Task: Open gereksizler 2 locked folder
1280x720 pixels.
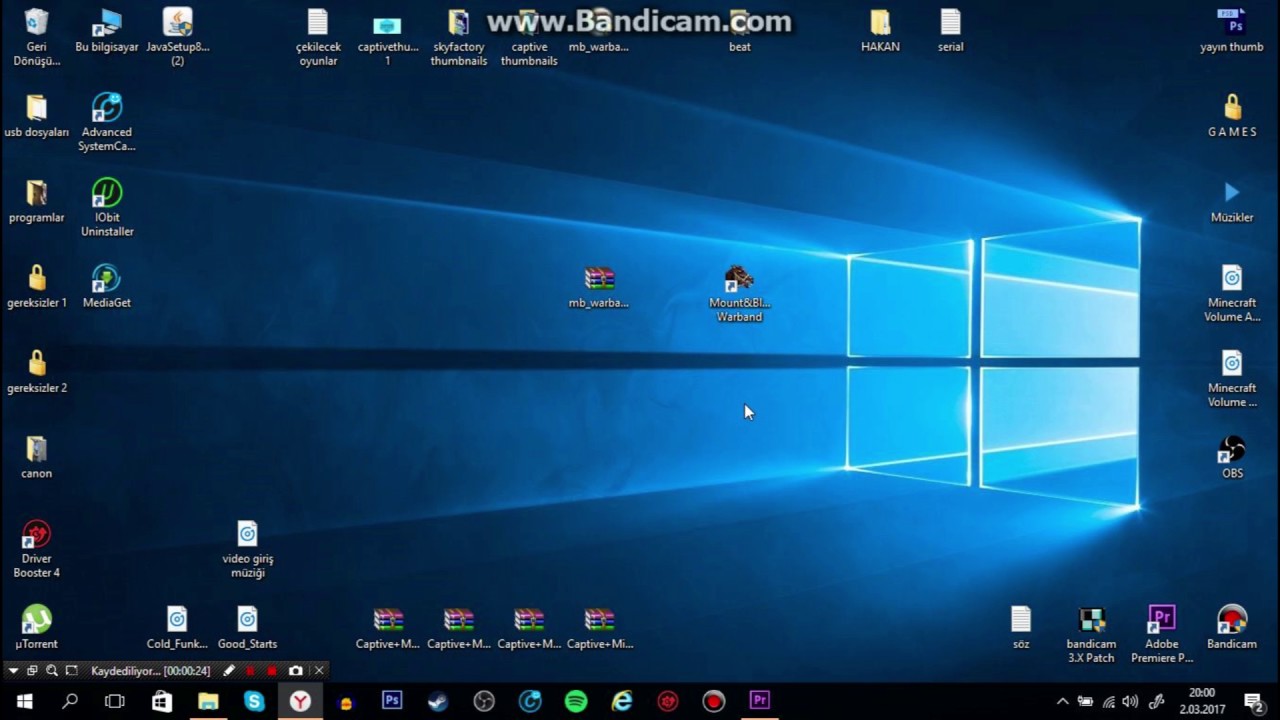Action: [x=37, y=372]
